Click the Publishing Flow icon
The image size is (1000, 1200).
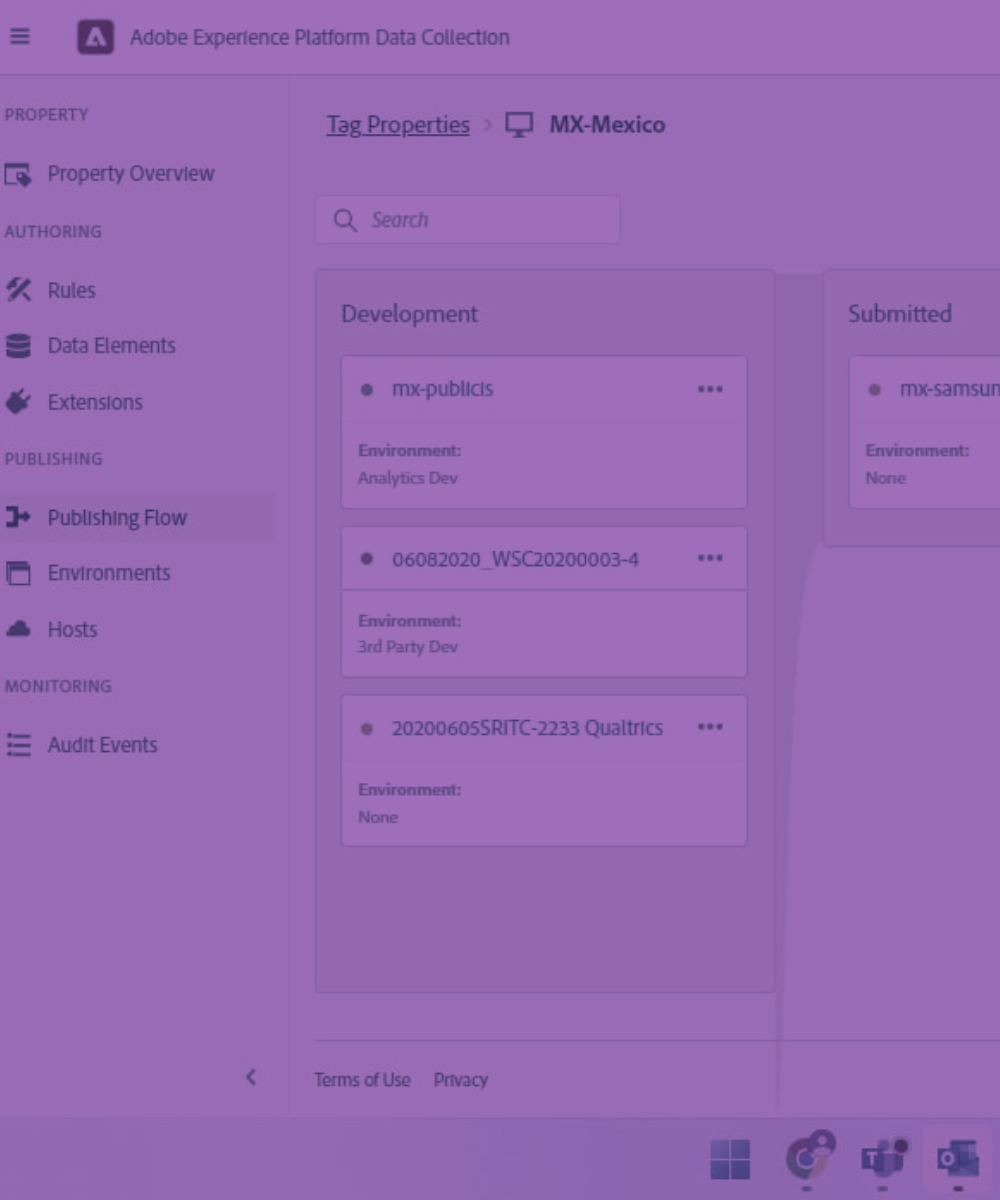click(18, 517)
